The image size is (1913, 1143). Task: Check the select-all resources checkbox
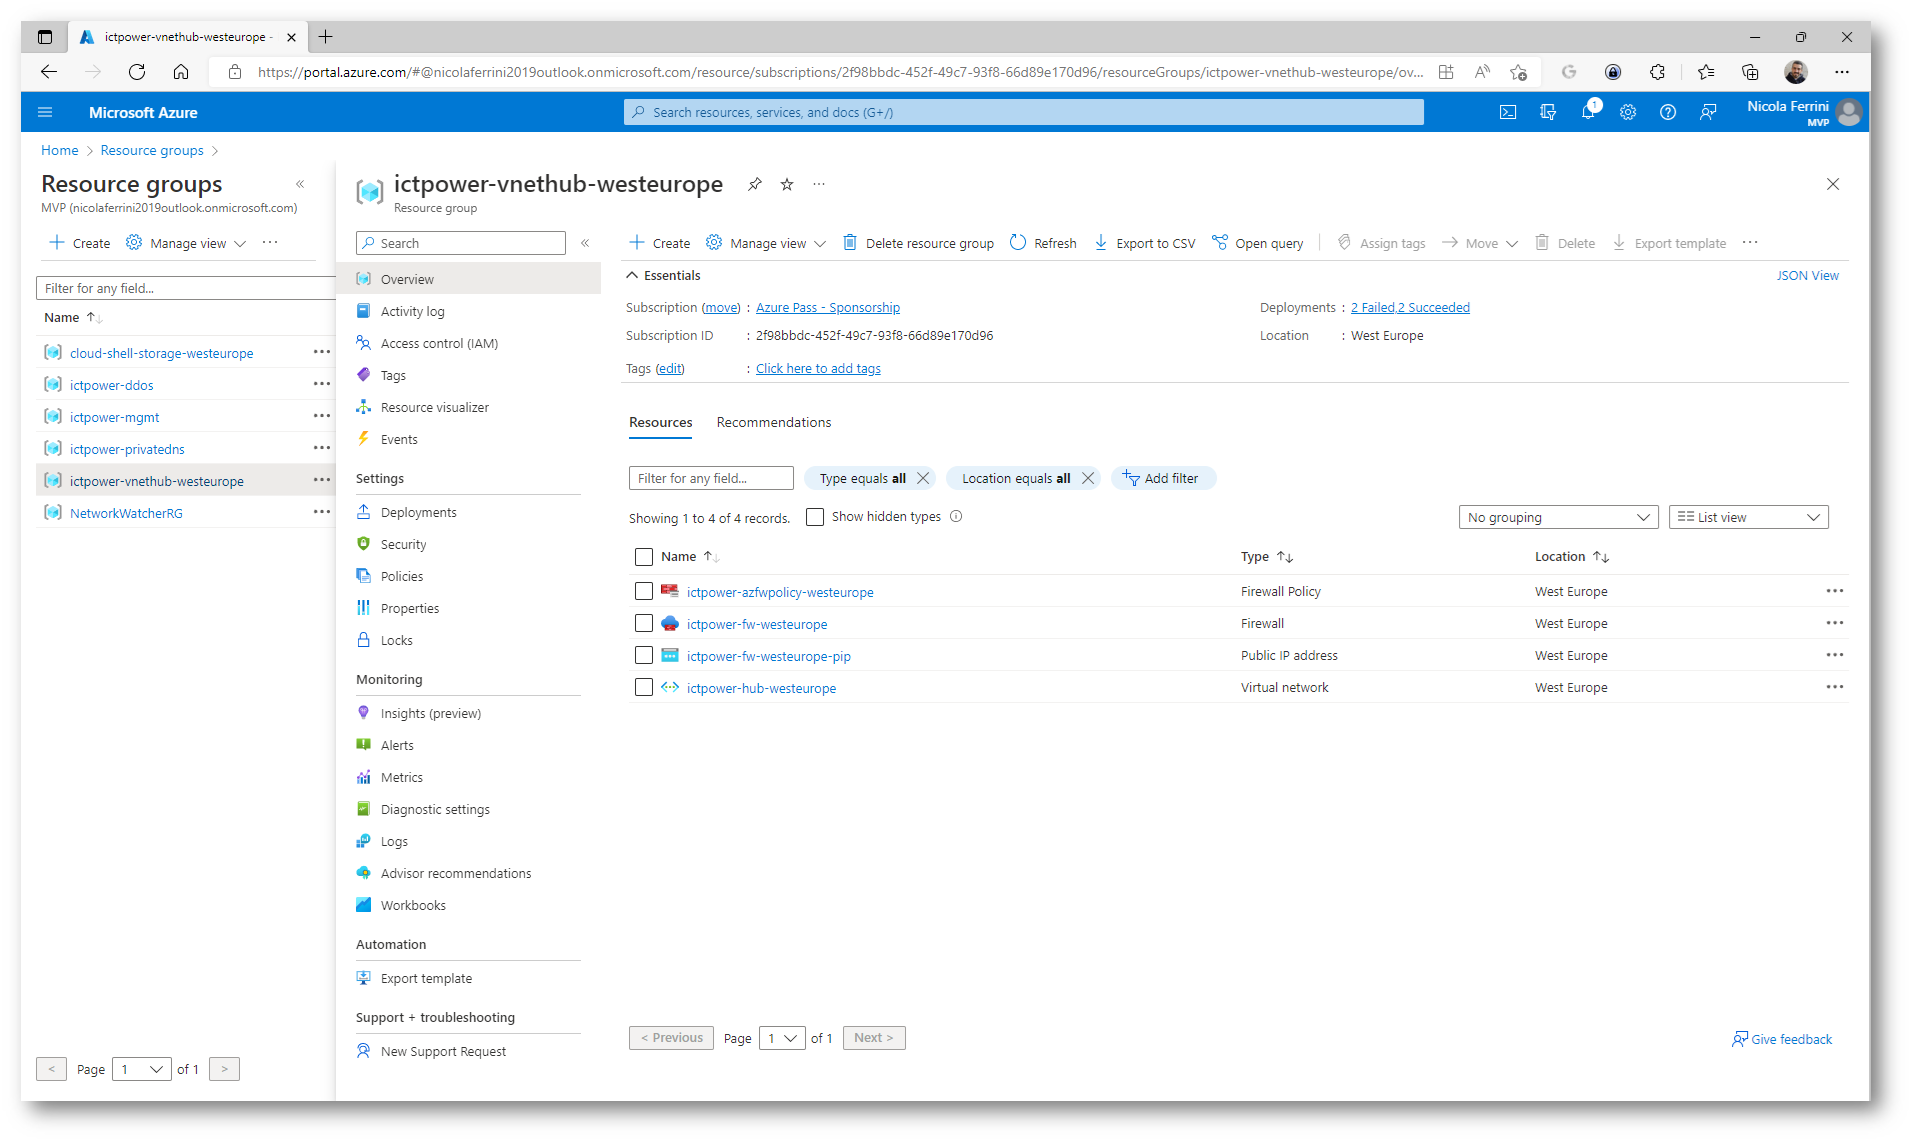point(644,557)
